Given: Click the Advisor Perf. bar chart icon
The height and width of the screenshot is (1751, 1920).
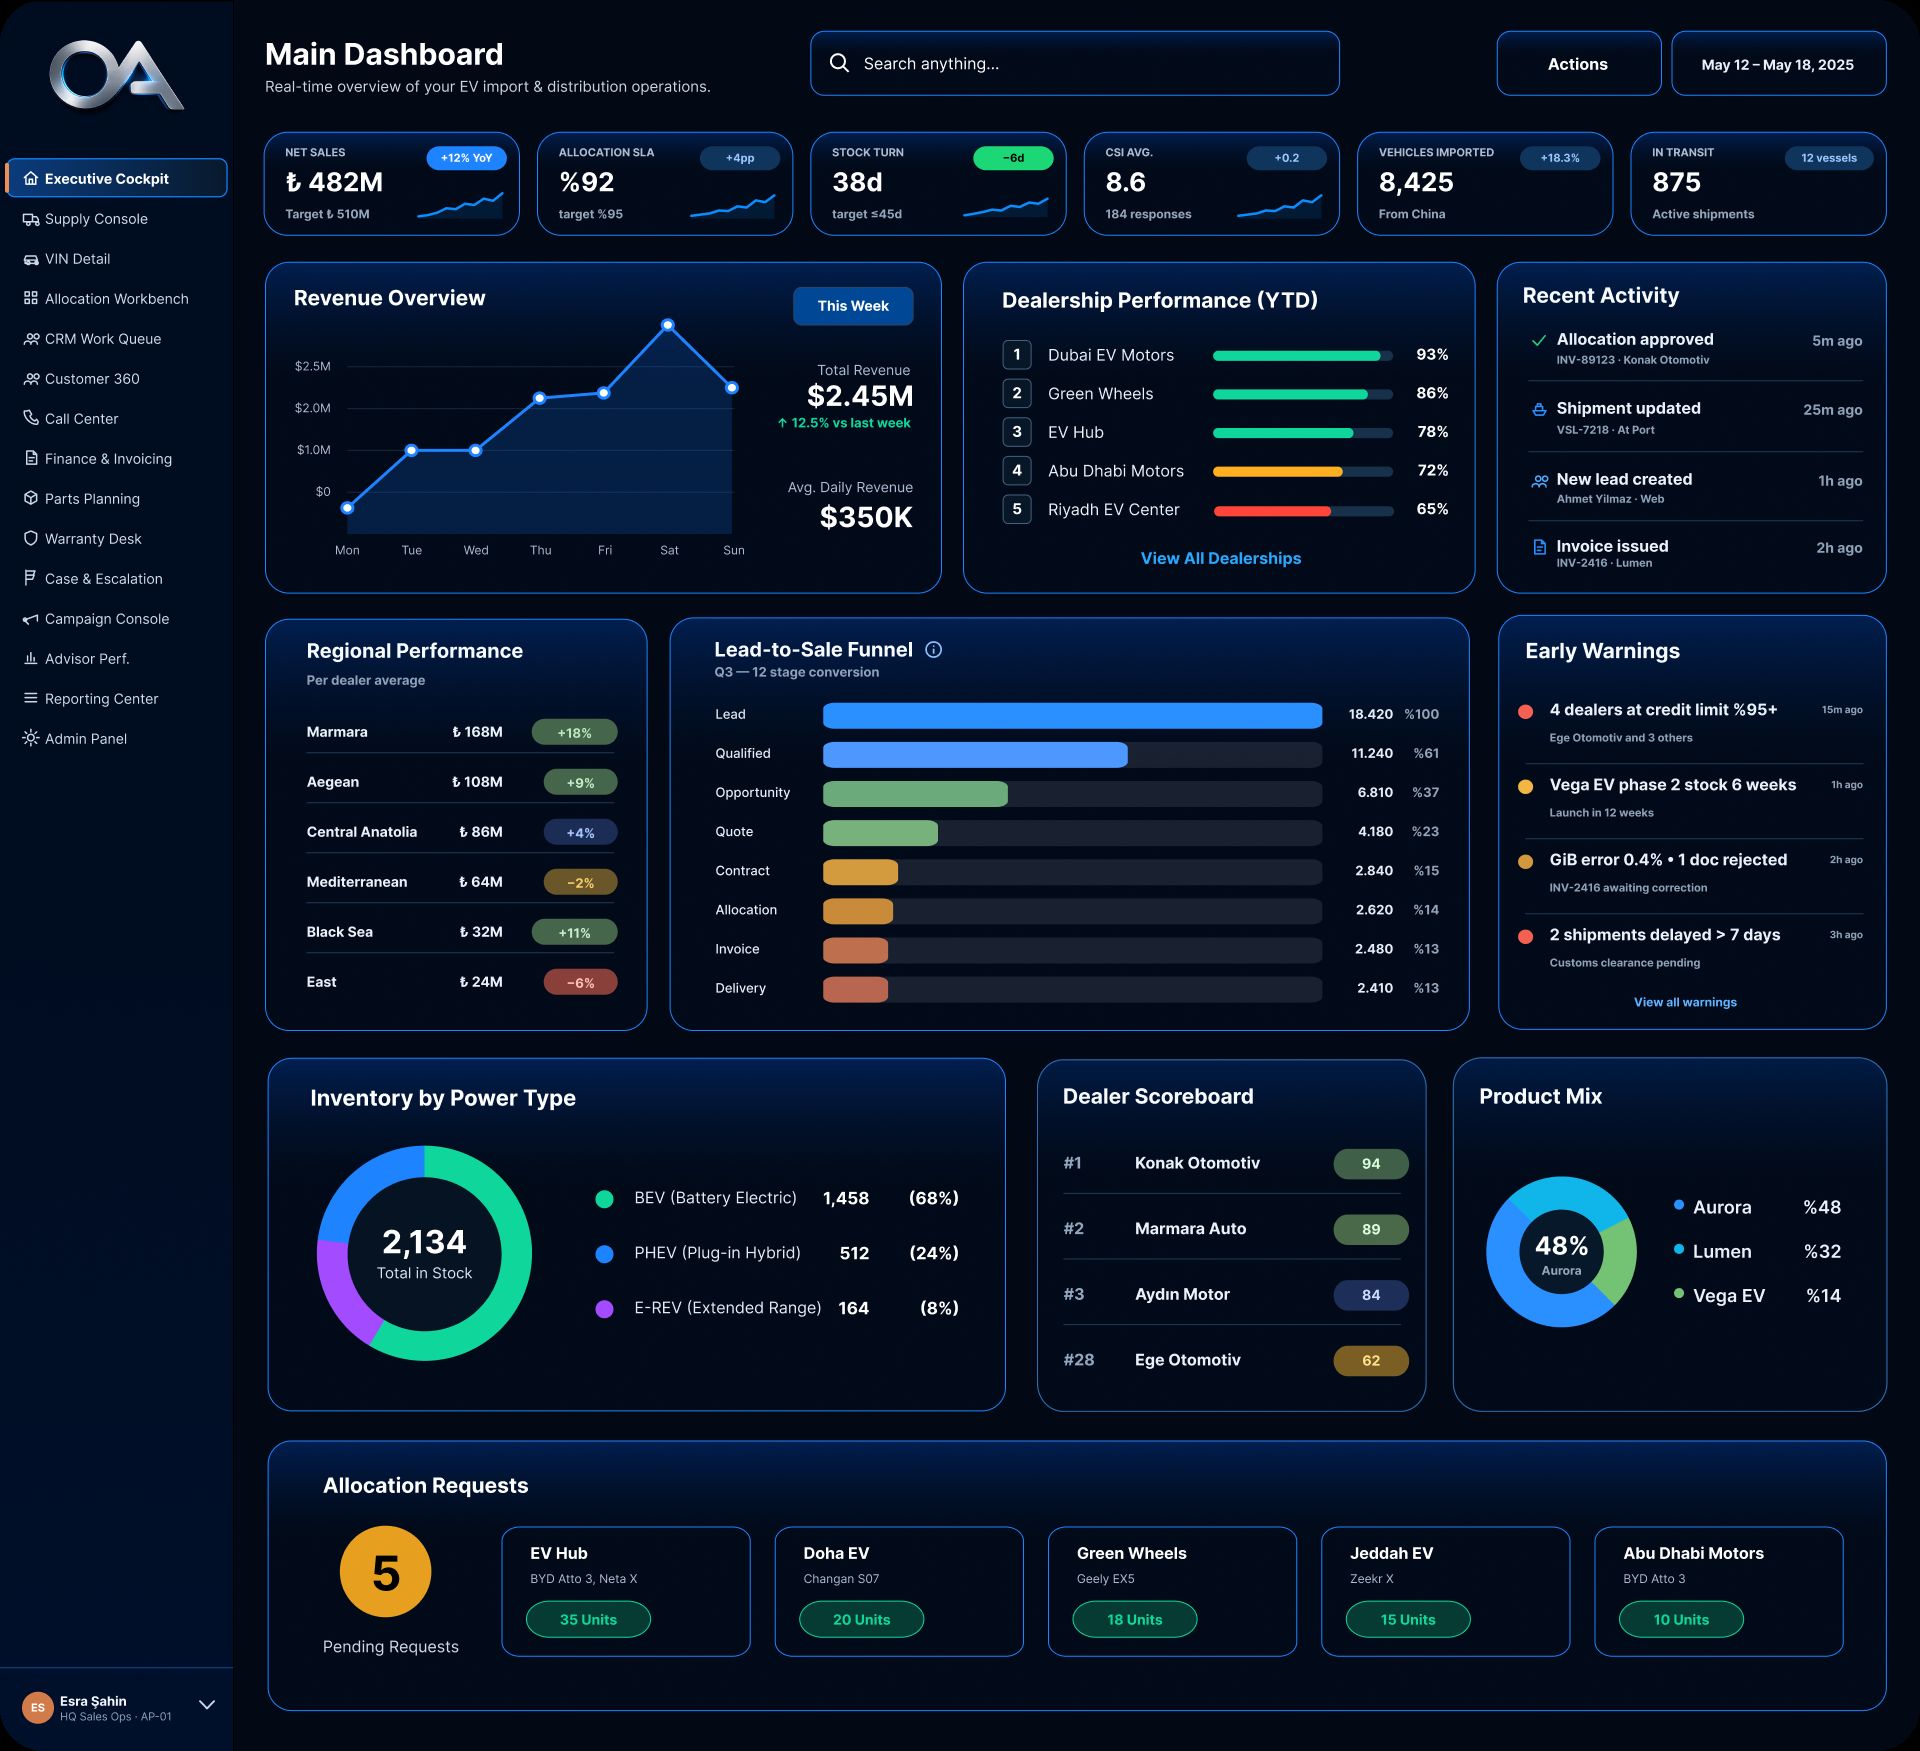Looking at the screenshot, I should [x=31, y=658].
